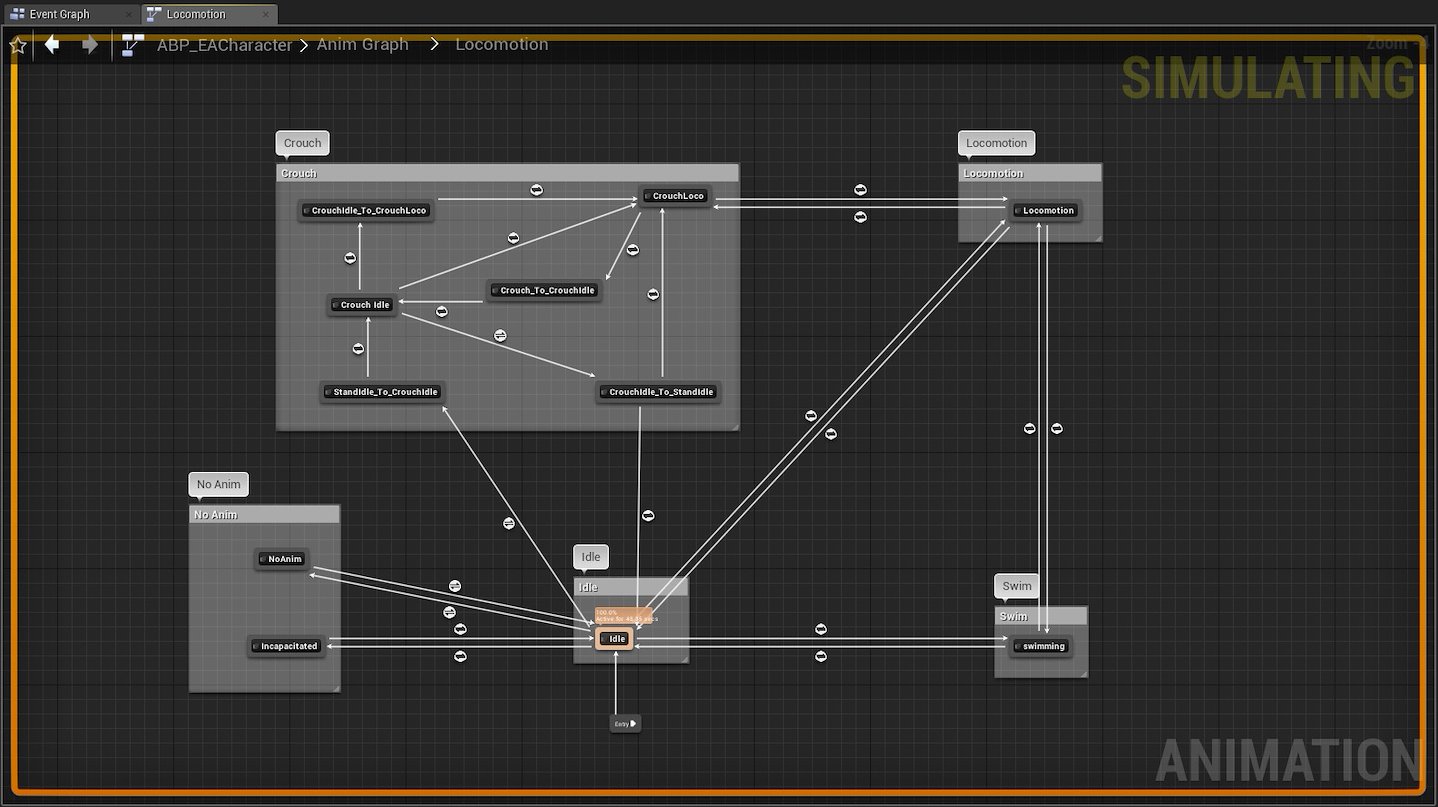Select the CrouchLoco state node

click(675, 196)
